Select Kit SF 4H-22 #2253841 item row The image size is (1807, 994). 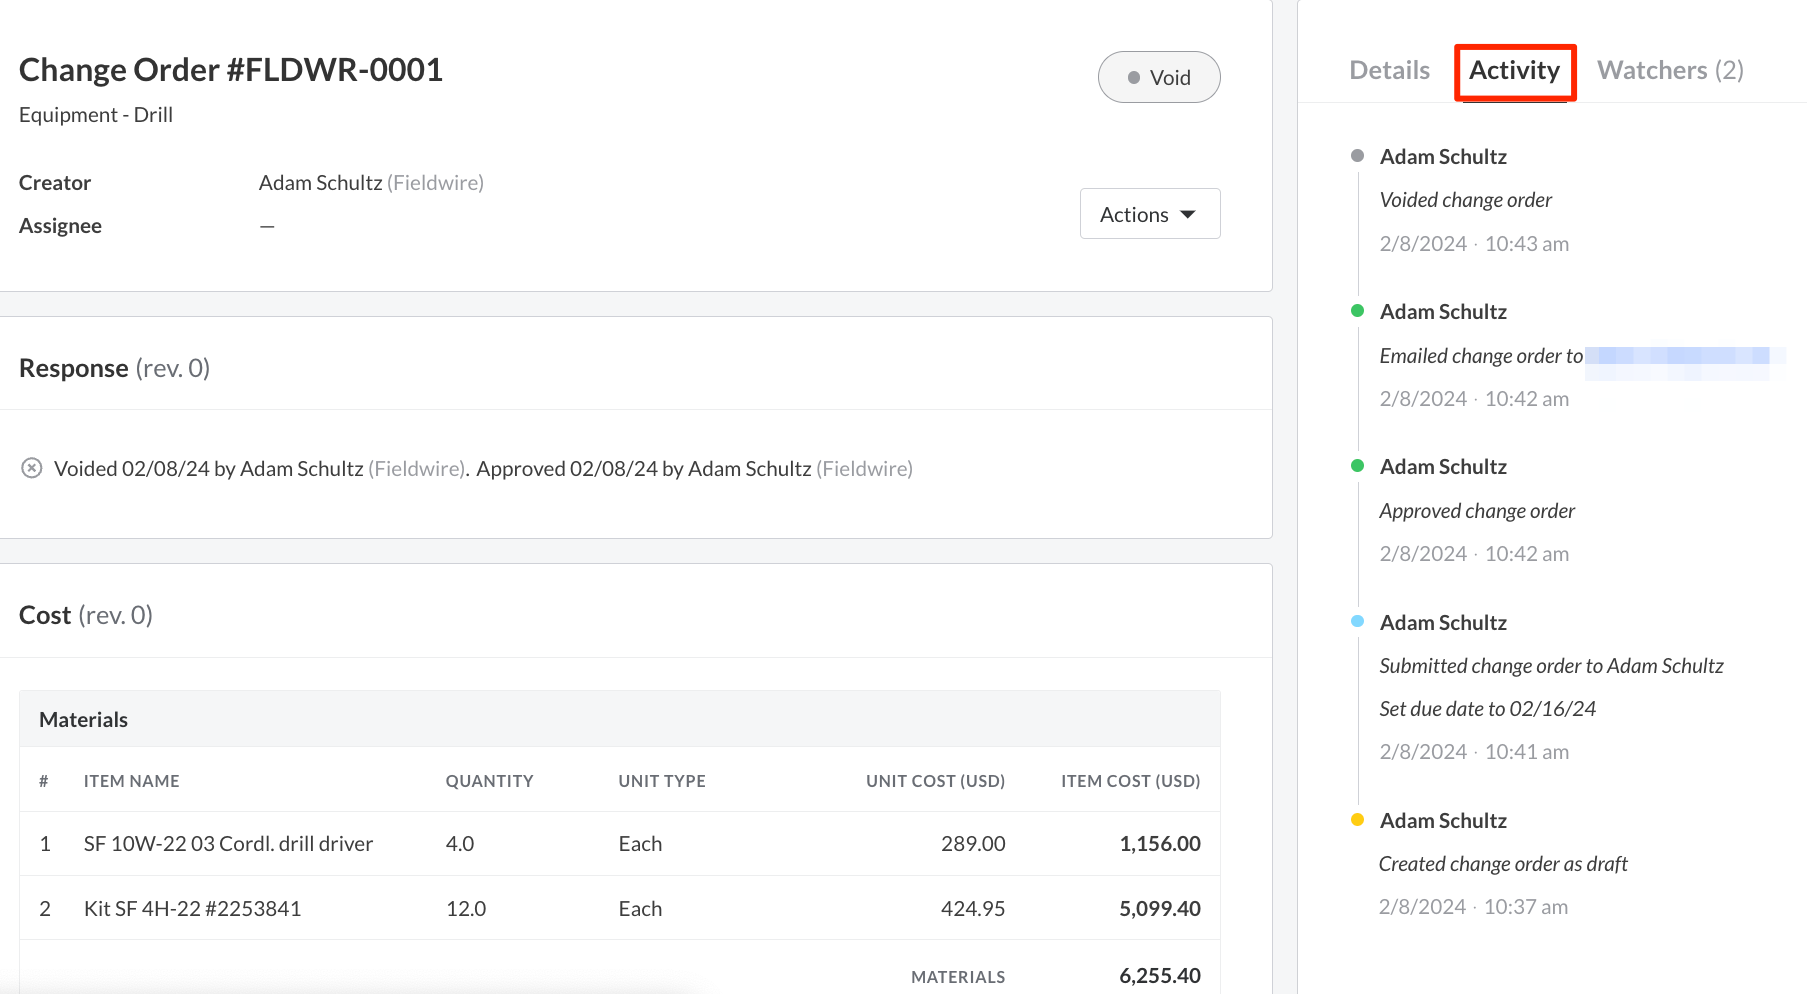pyautogui.click(x=192, y=909)
